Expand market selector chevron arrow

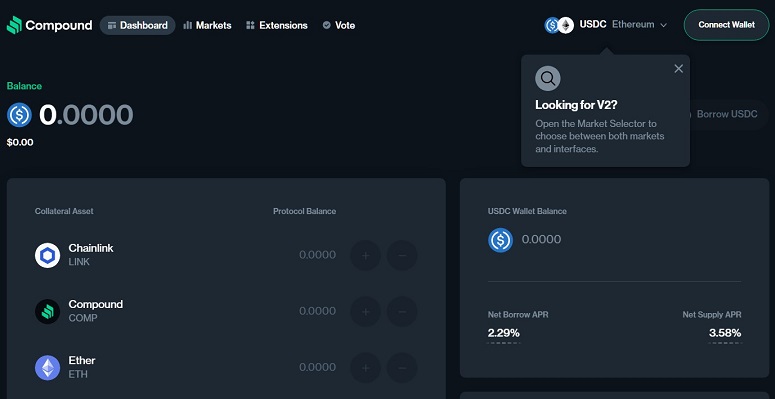(x=664, y=25)
